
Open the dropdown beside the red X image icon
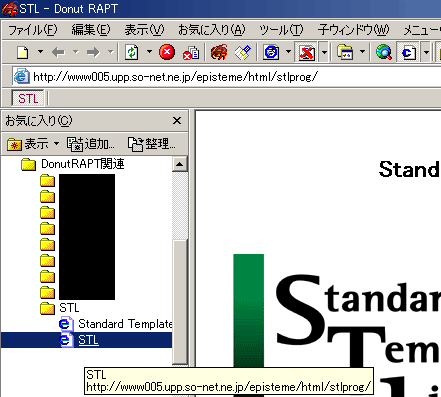tap(324, 52)
